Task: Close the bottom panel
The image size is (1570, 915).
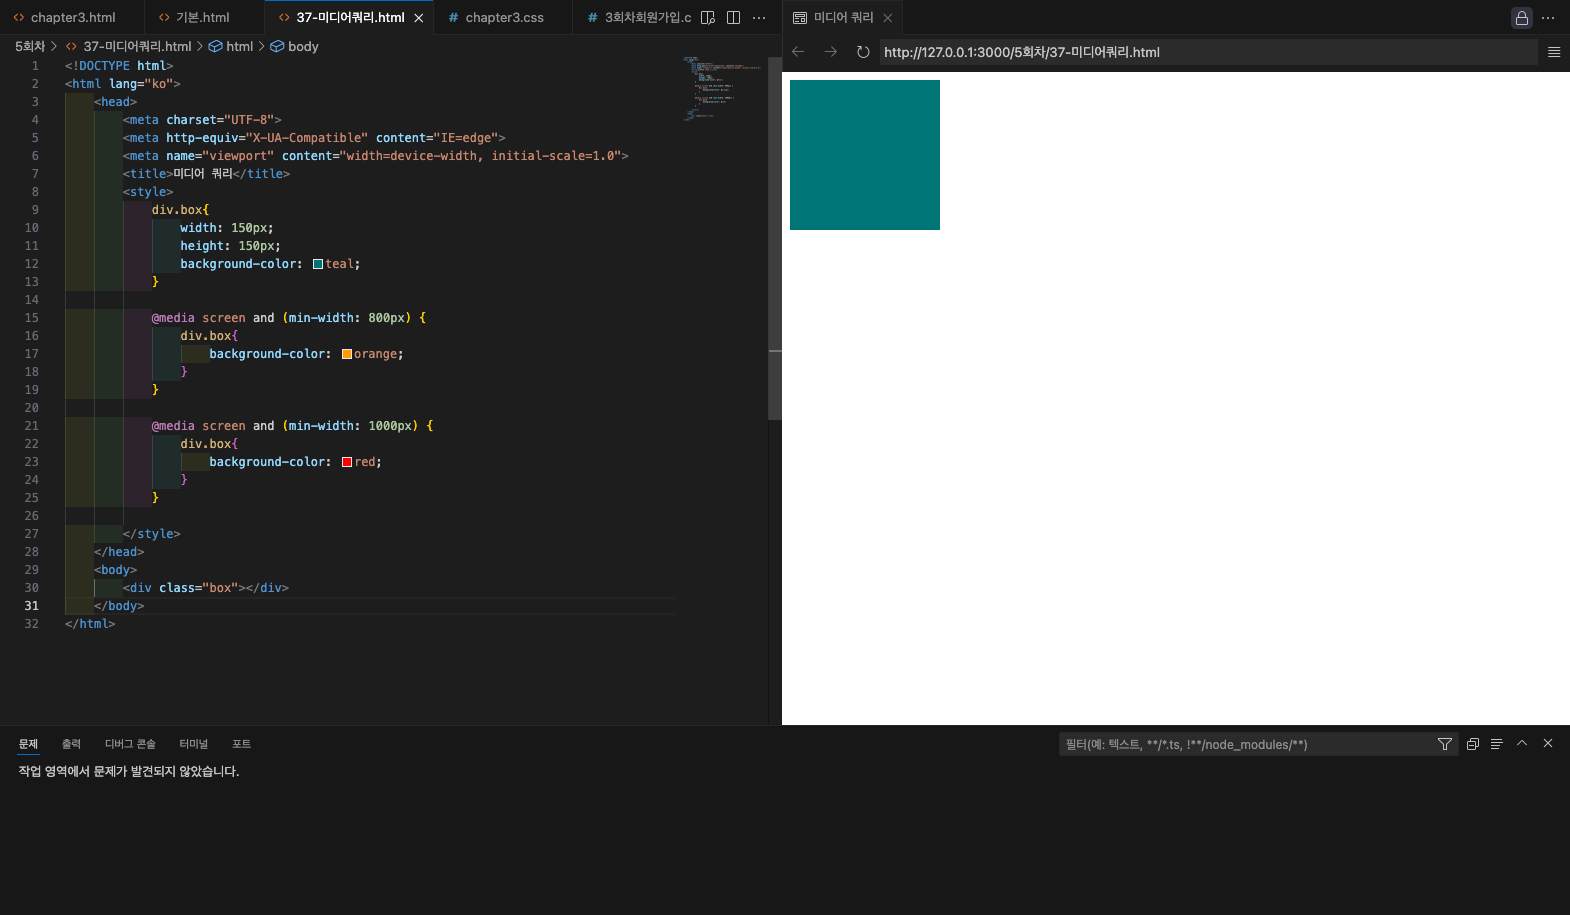Action: click(1548, 743)
